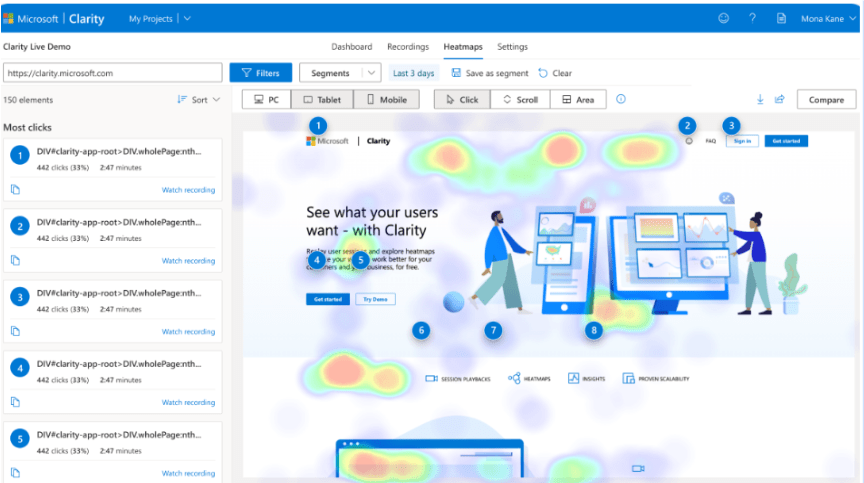Copy selector icon in element 4 card
The image size is (864, 483).
[x=15, y=402]
